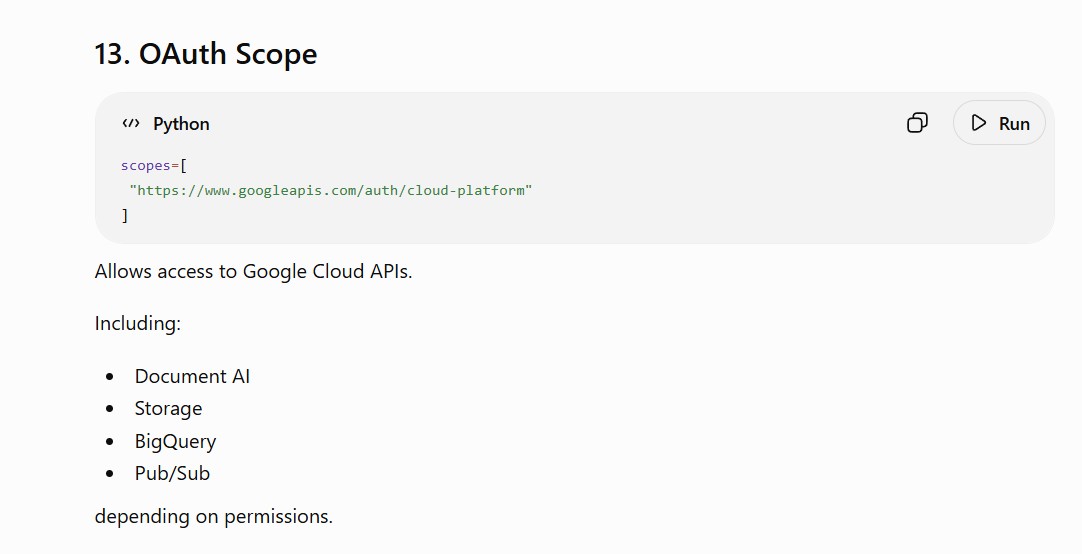Select the 'BigQuery' list item
Viewport: 1082px width, 554px height.
pyautogui.click(x=175, y=441)
